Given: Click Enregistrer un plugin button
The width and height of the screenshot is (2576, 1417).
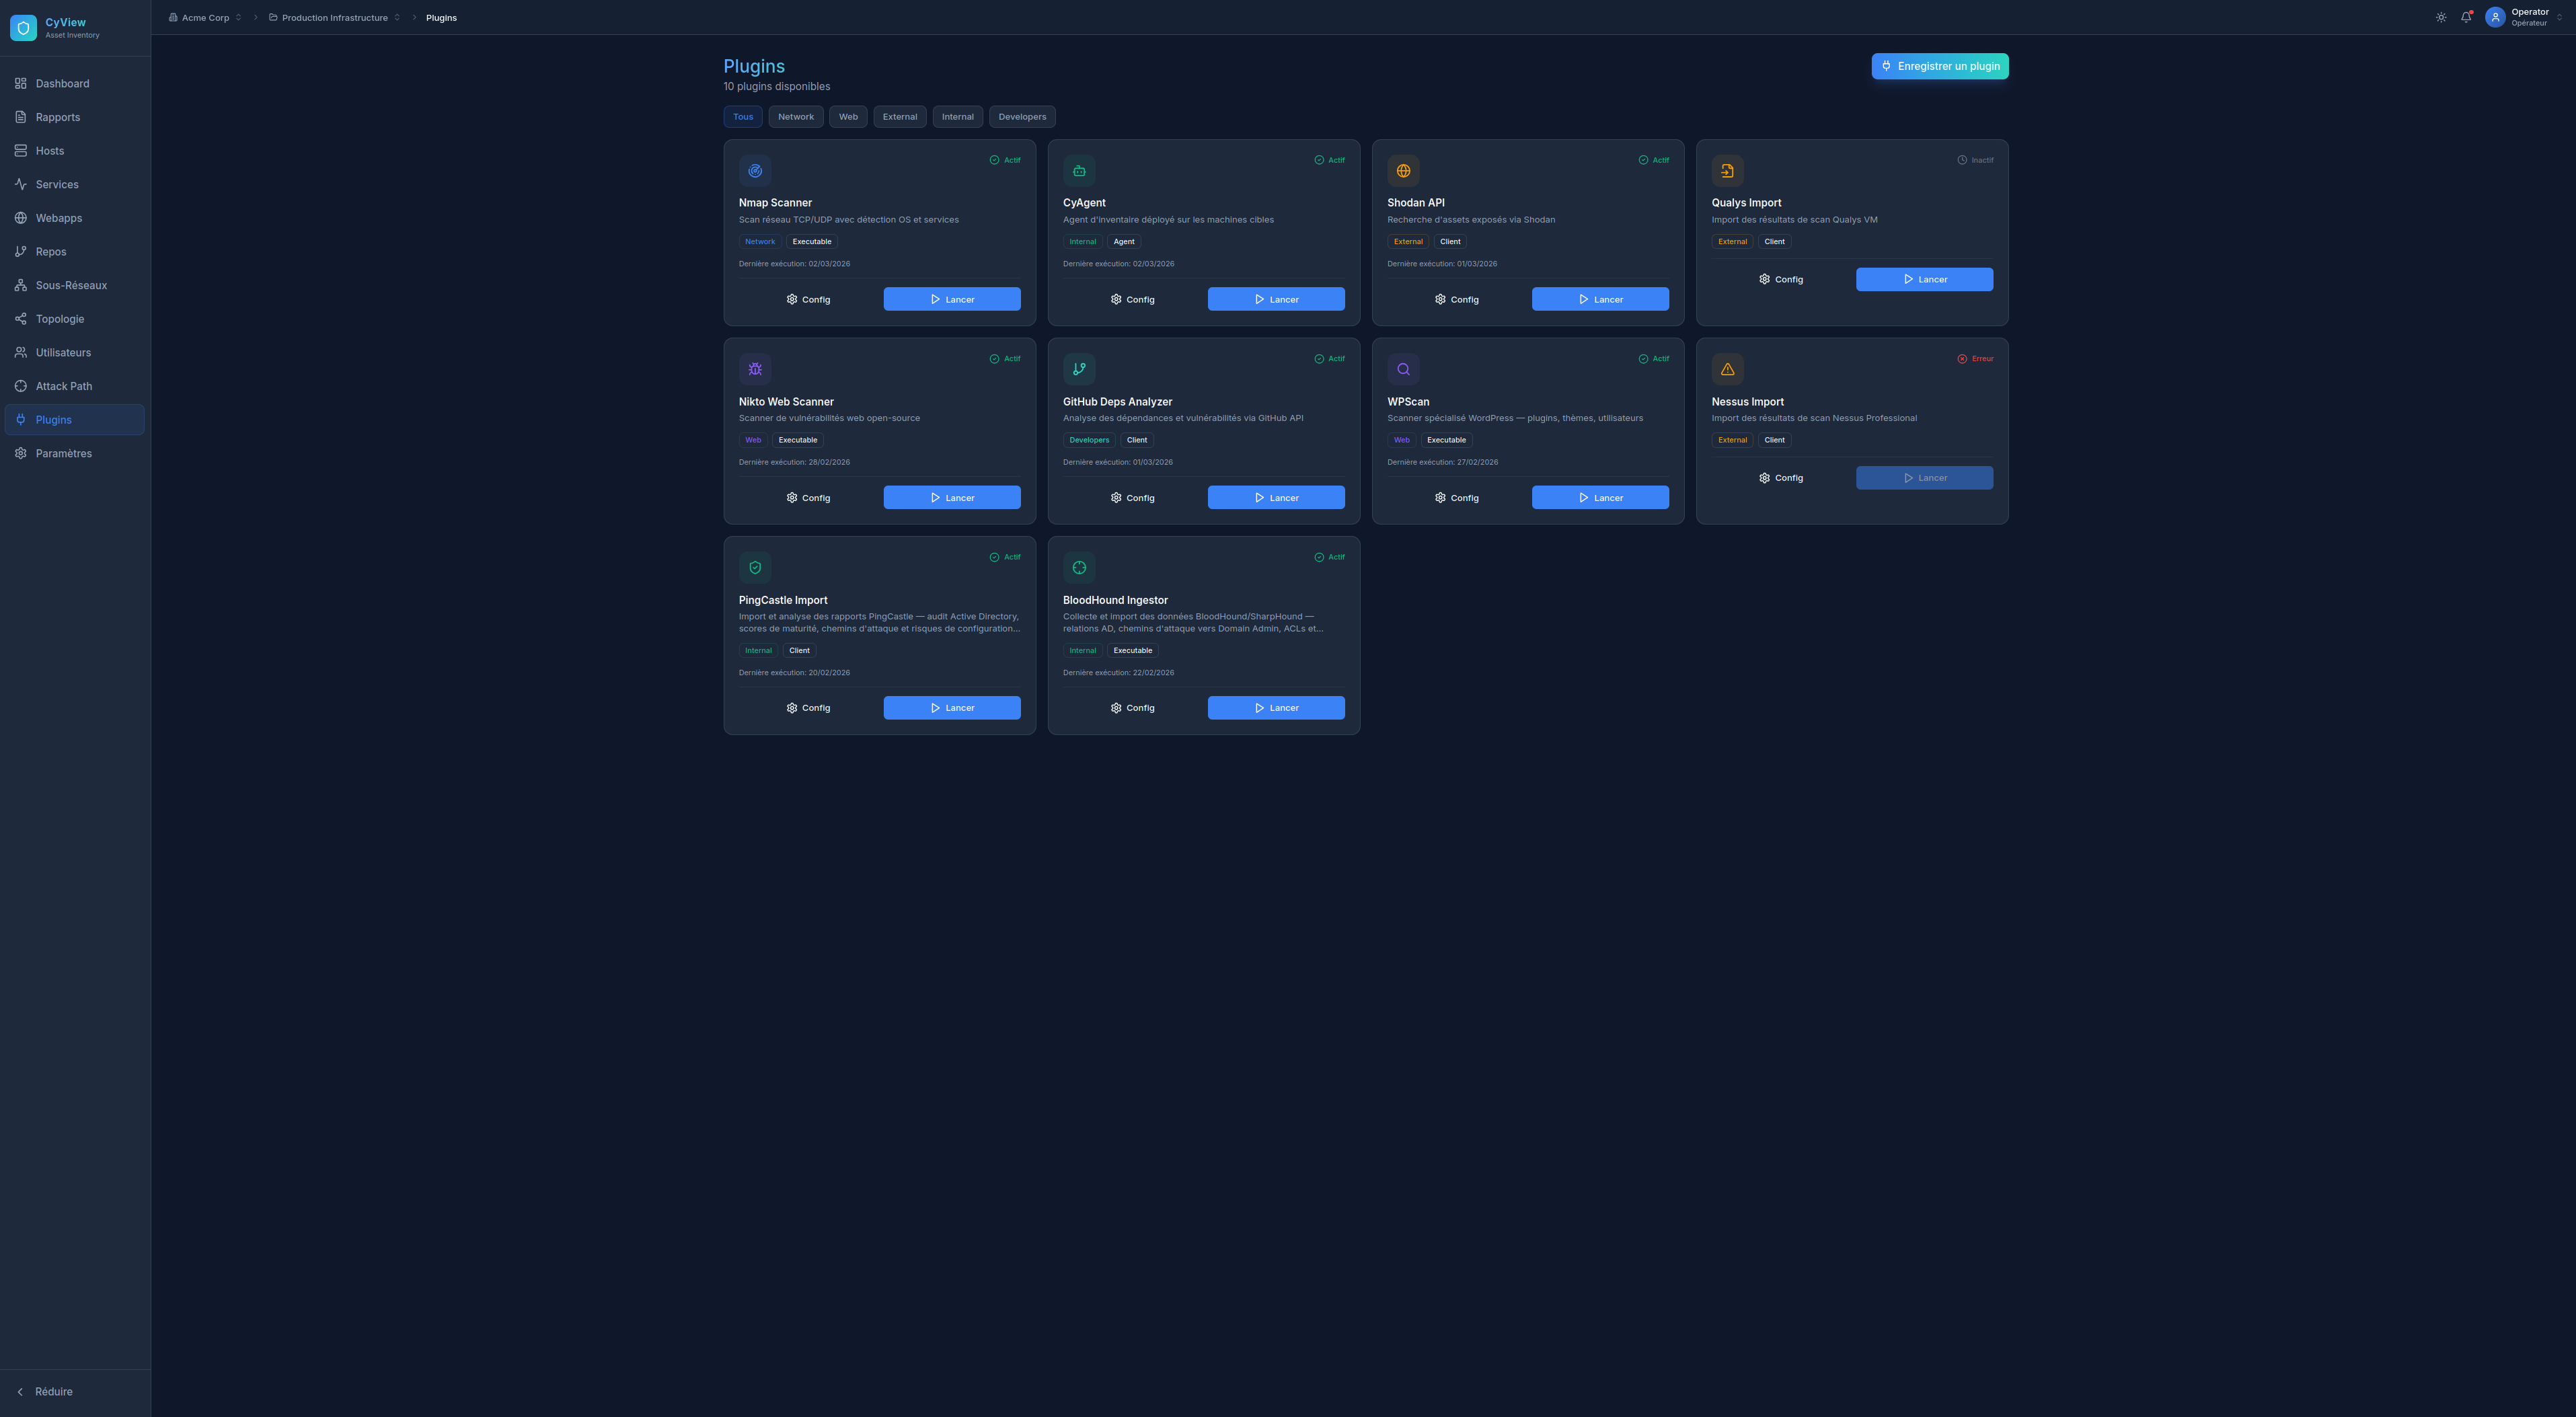Looking at the screenshot, I should (1939, 66).
